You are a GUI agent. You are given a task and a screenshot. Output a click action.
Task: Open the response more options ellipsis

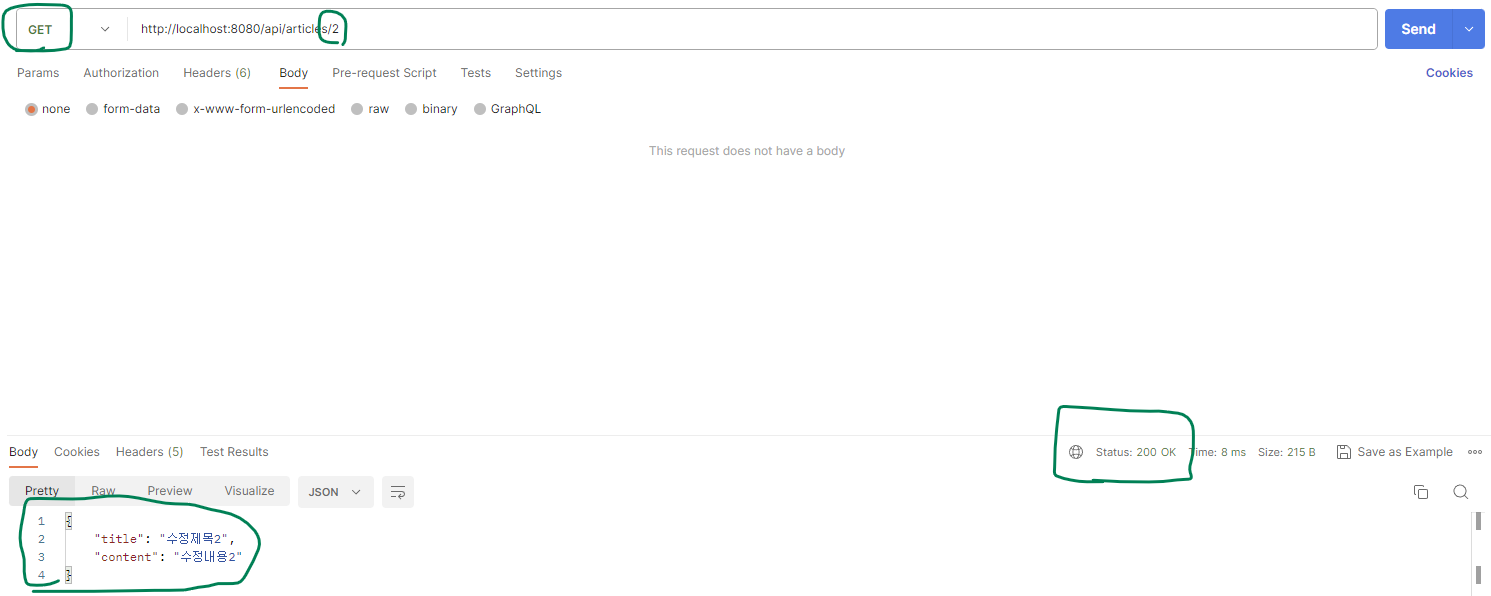[1475, 452]
